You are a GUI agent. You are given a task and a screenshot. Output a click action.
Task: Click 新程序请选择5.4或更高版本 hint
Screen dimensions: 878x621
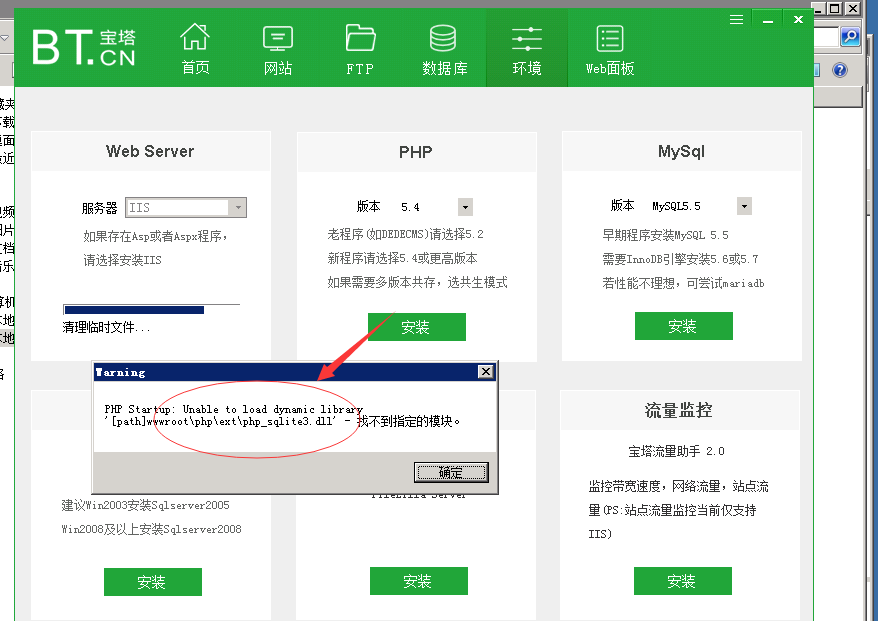coord(403,258)
